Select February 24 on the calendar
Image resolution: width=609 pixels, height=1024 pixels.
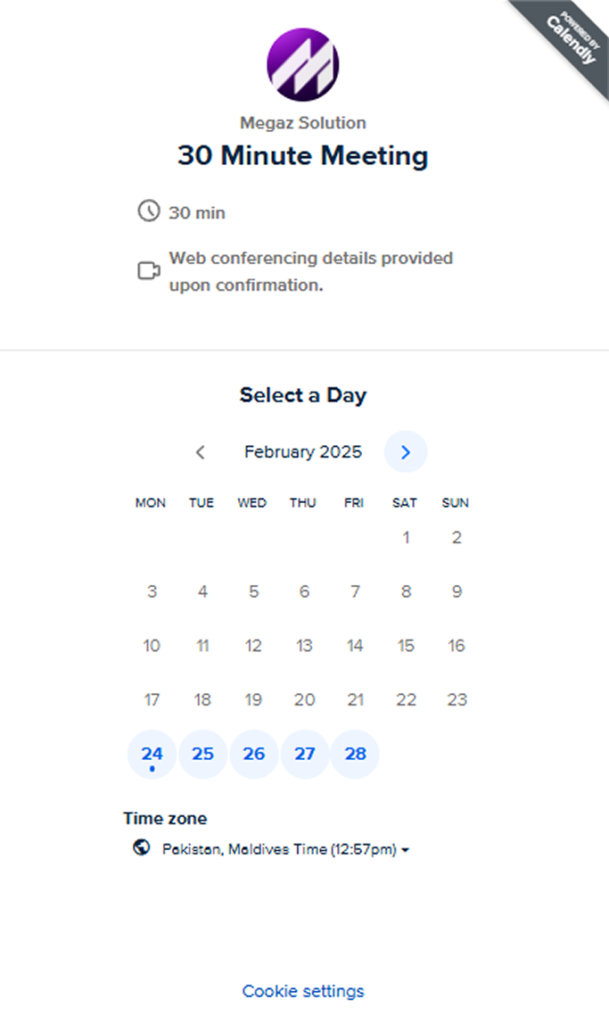click(x=152, y=754)
